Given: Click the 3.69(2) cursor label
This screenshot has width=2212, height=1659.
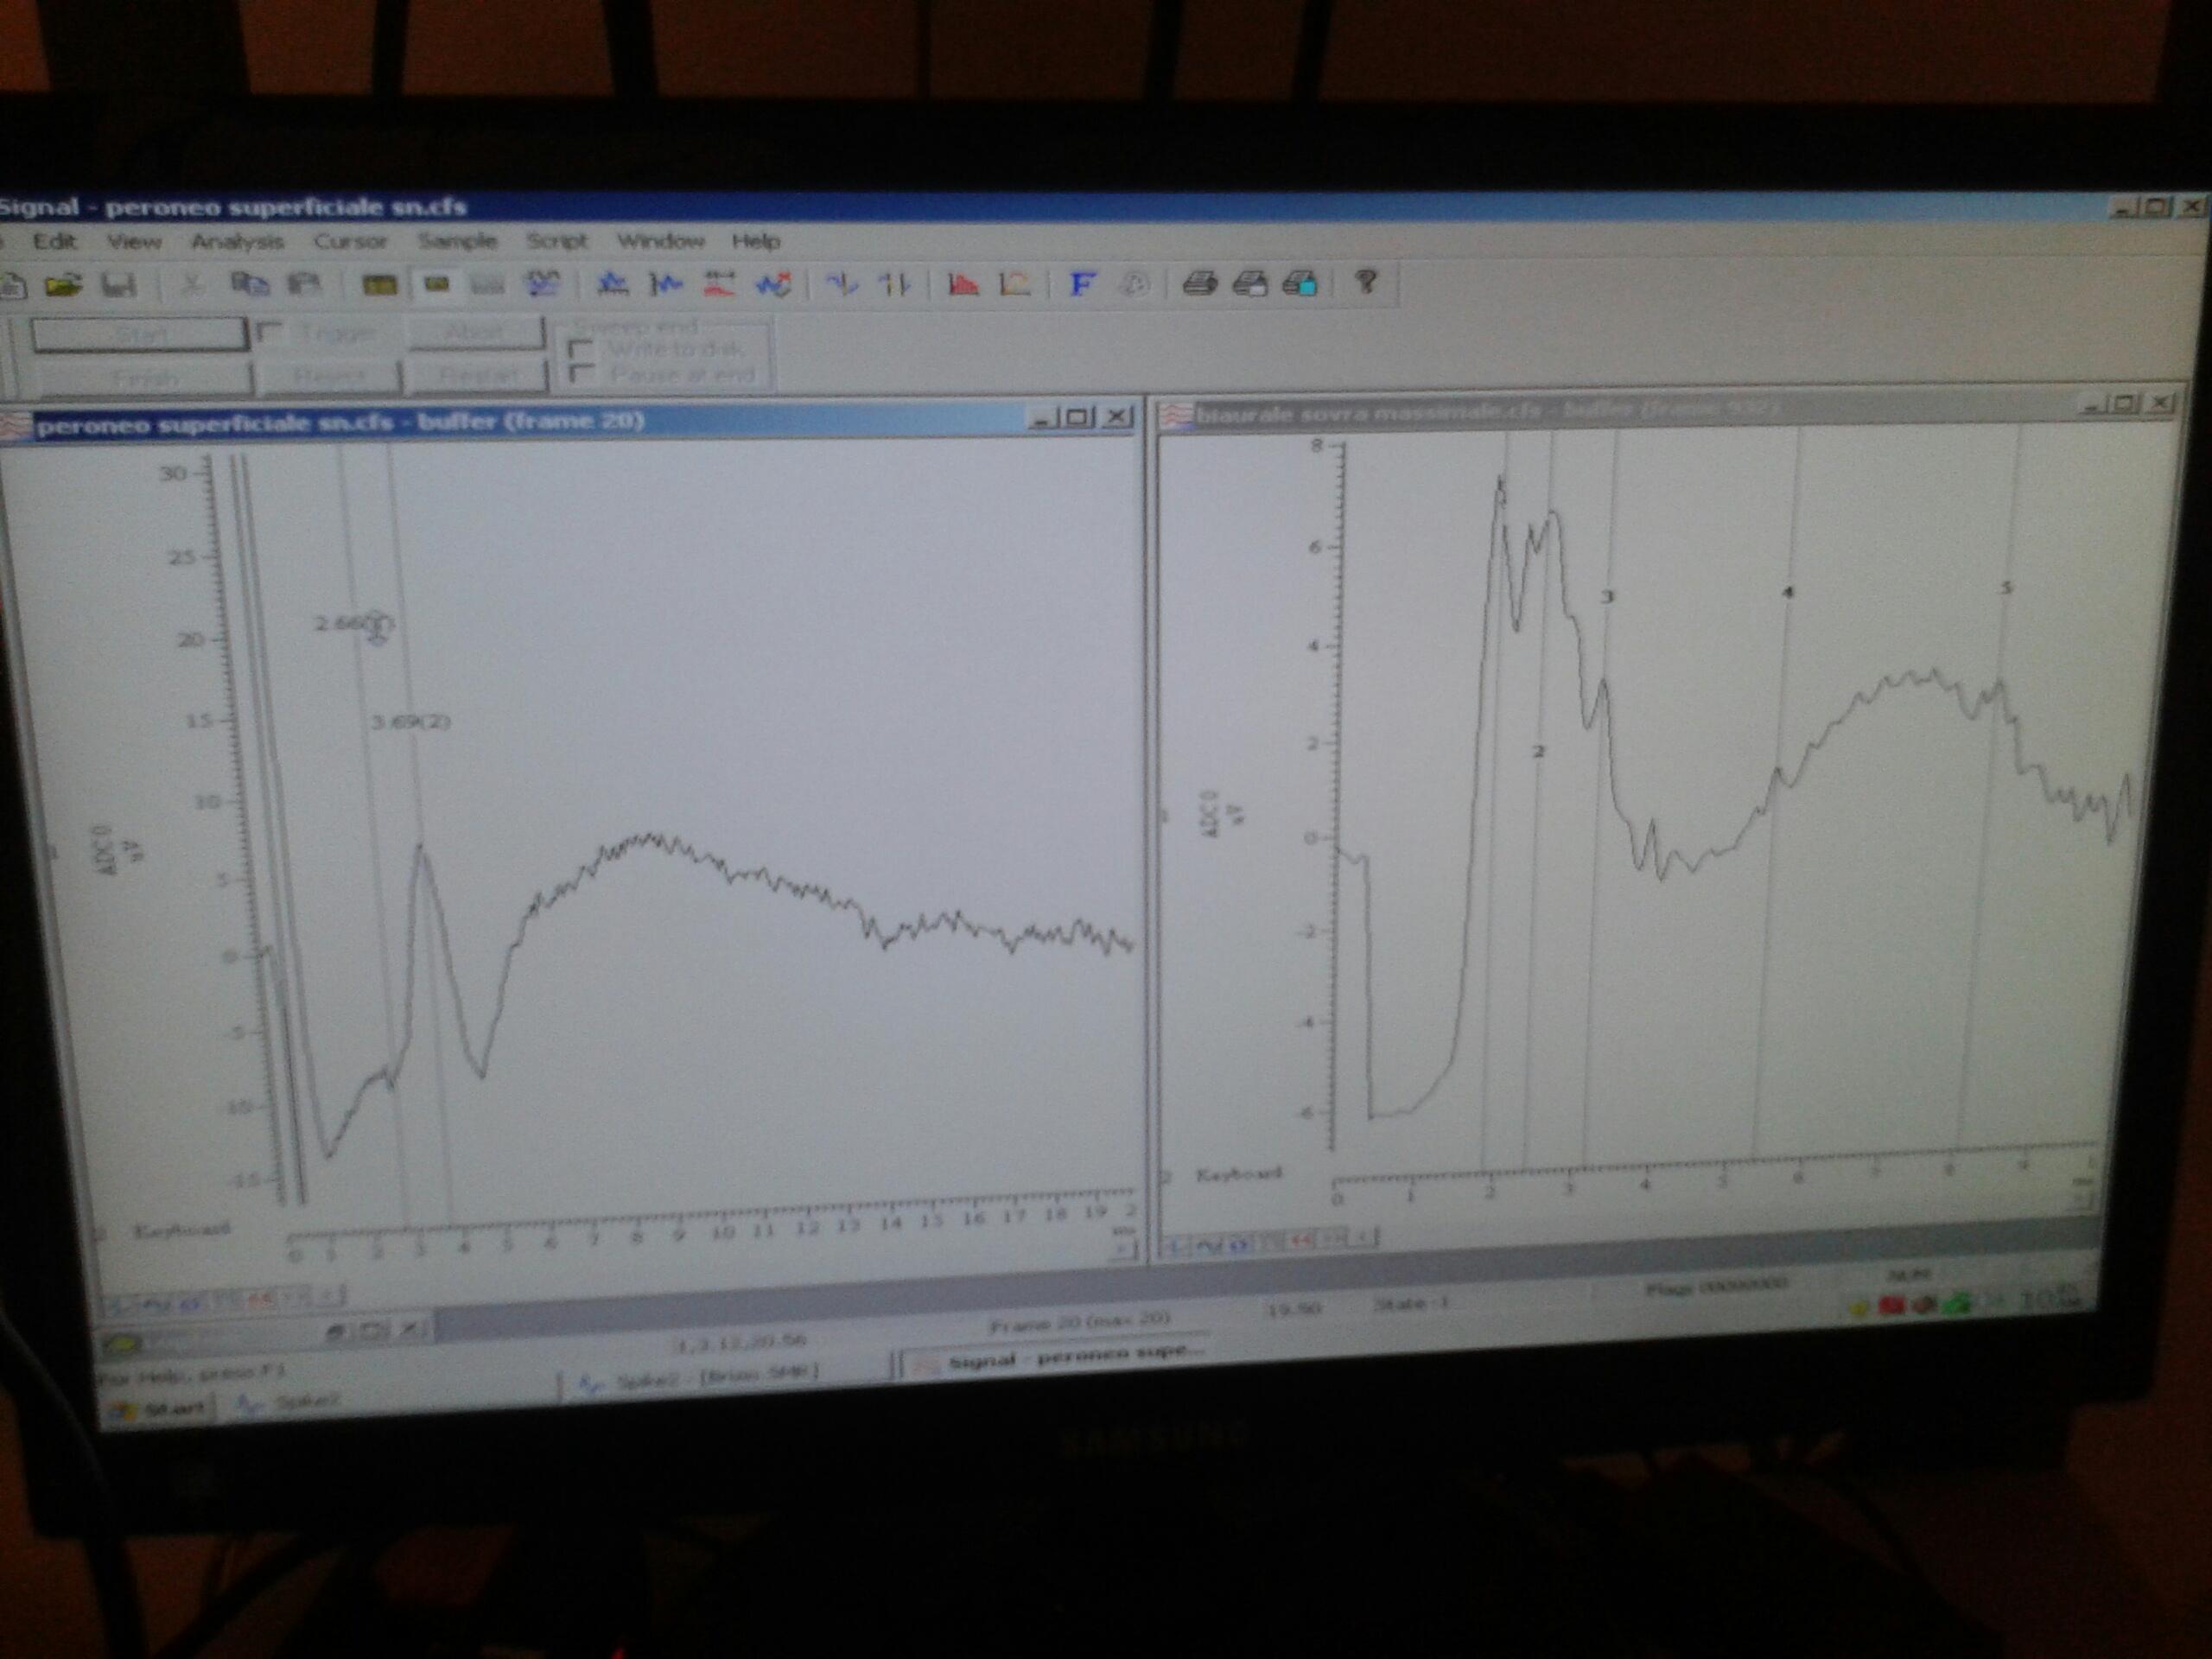Looking at the screenshot, I should pos(411,722).
